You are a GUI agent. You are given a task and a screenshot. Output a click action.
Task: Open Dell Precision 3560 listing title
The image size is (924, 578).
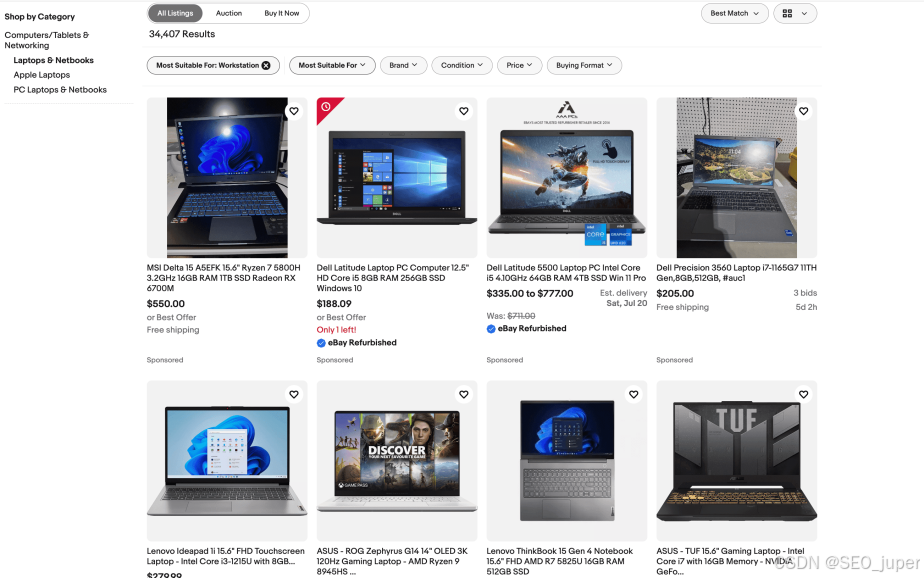(737, 273)
